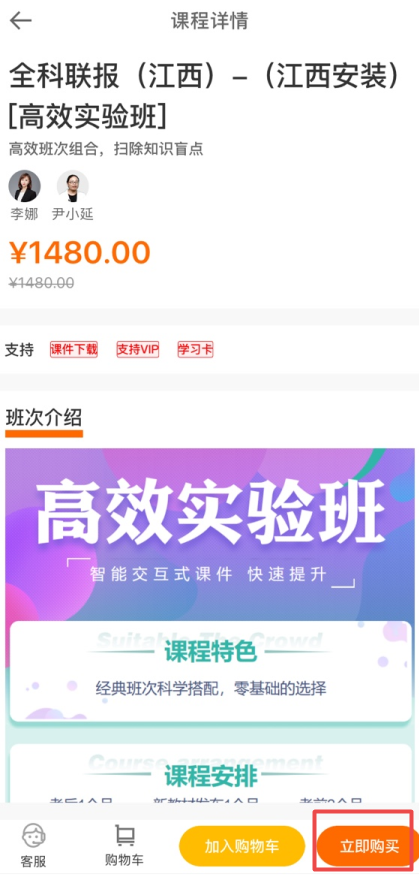Tap teacher 李娜 avatar

pos(25,186)
